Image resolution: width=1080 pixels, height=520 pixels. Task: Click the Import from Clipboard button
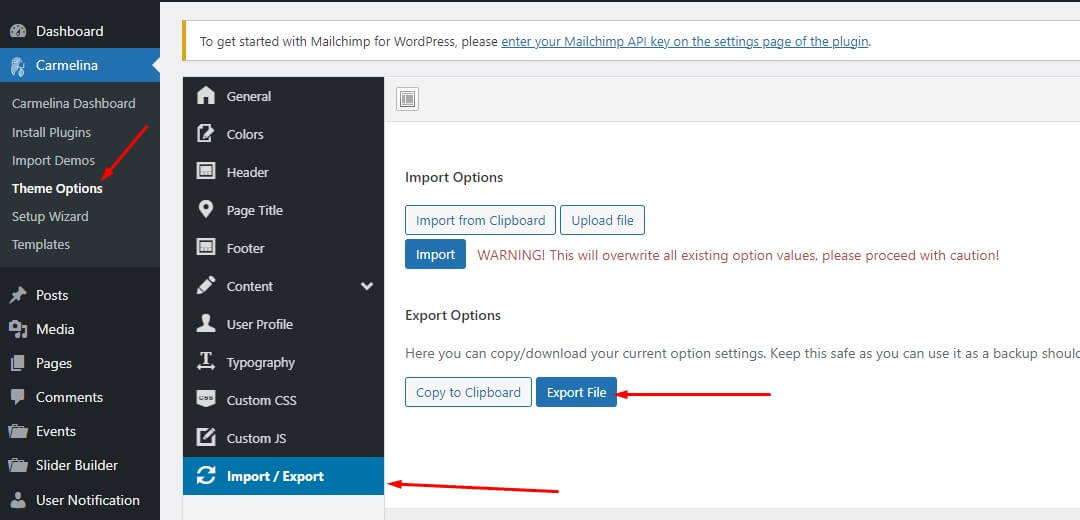pyautogui.click(x=480, y=220)
